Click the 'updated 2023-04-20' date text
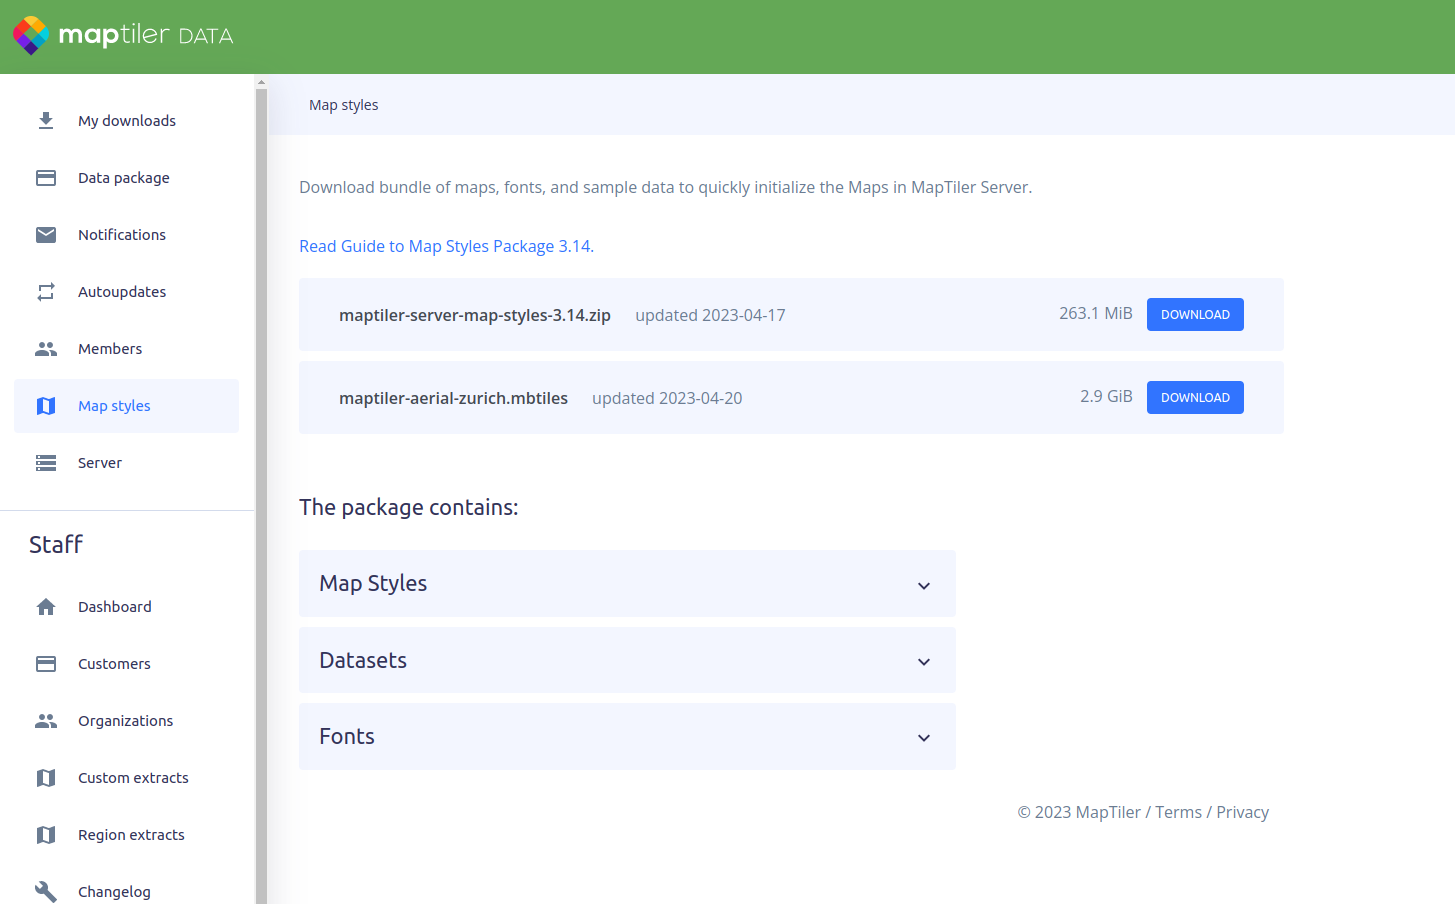Screen dimensions: 1455x904 667,398
